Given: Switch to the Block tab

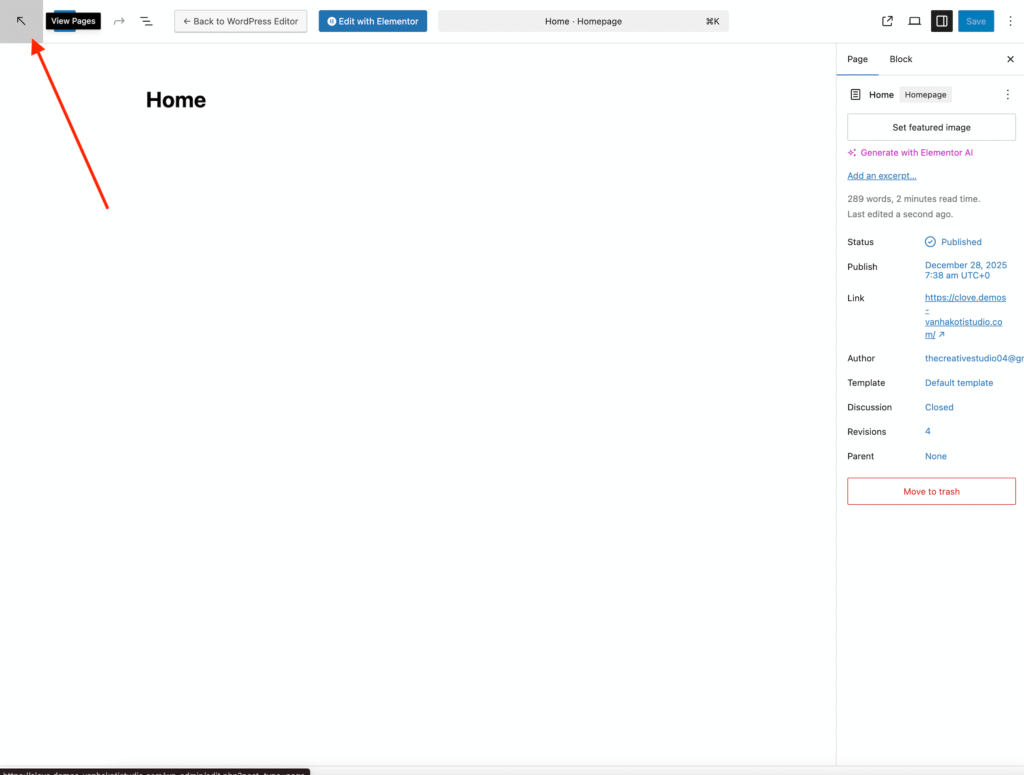Looking at the screenshot, I should 901,59.
